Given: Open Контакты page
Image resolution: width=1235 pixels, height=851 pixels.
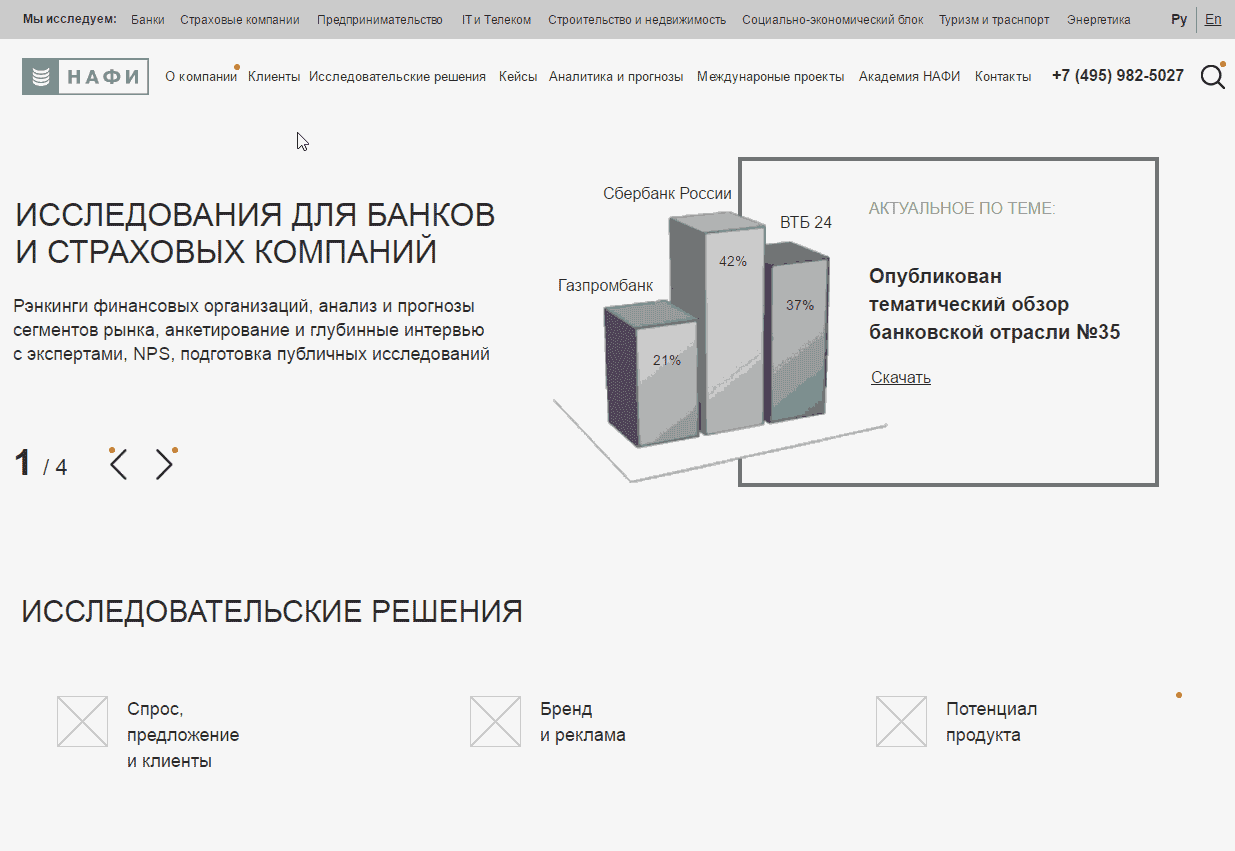Looking at the screenshot, I should (1002, 77).
